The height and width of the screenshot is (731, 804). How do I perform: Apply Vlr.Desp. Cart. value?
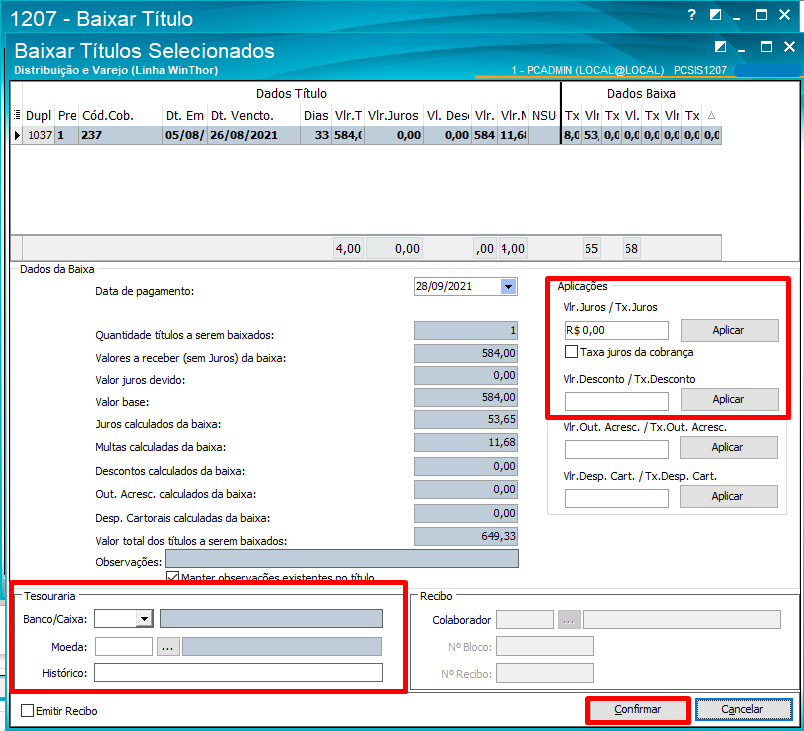(x=728, y=496)
